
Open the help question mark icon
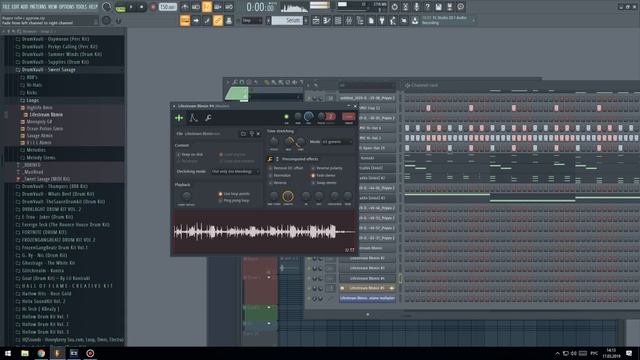click(427, 7)
